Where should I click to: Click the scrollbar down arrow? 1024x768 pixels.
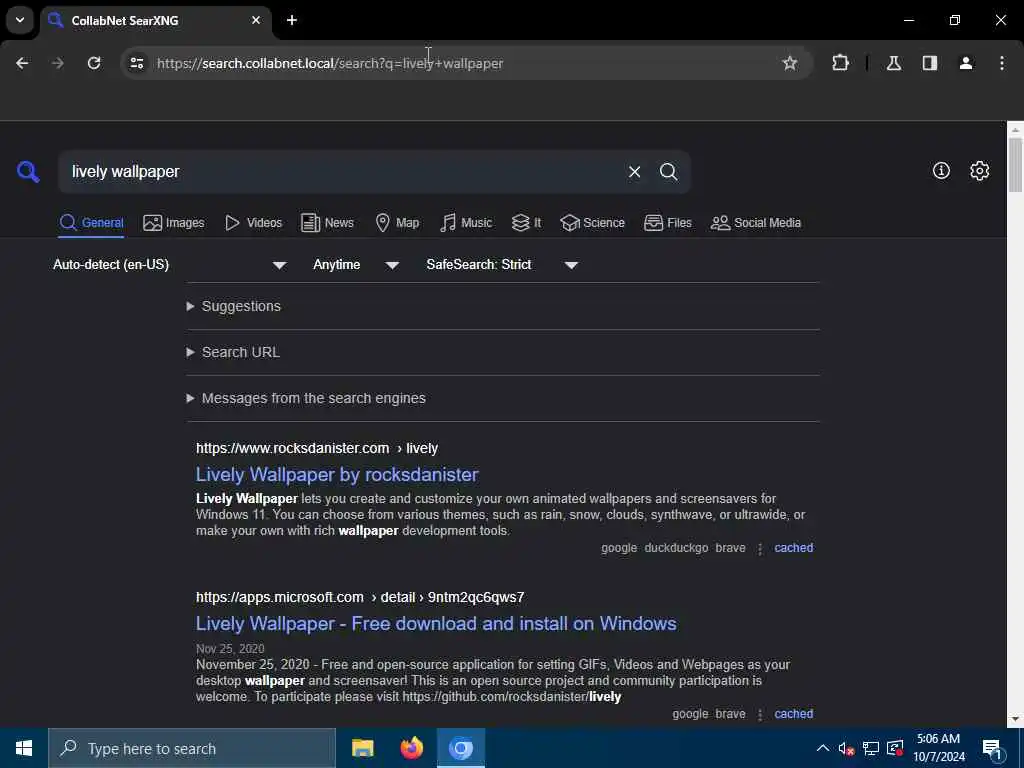pyautogui.click(x=1015, y=719)
